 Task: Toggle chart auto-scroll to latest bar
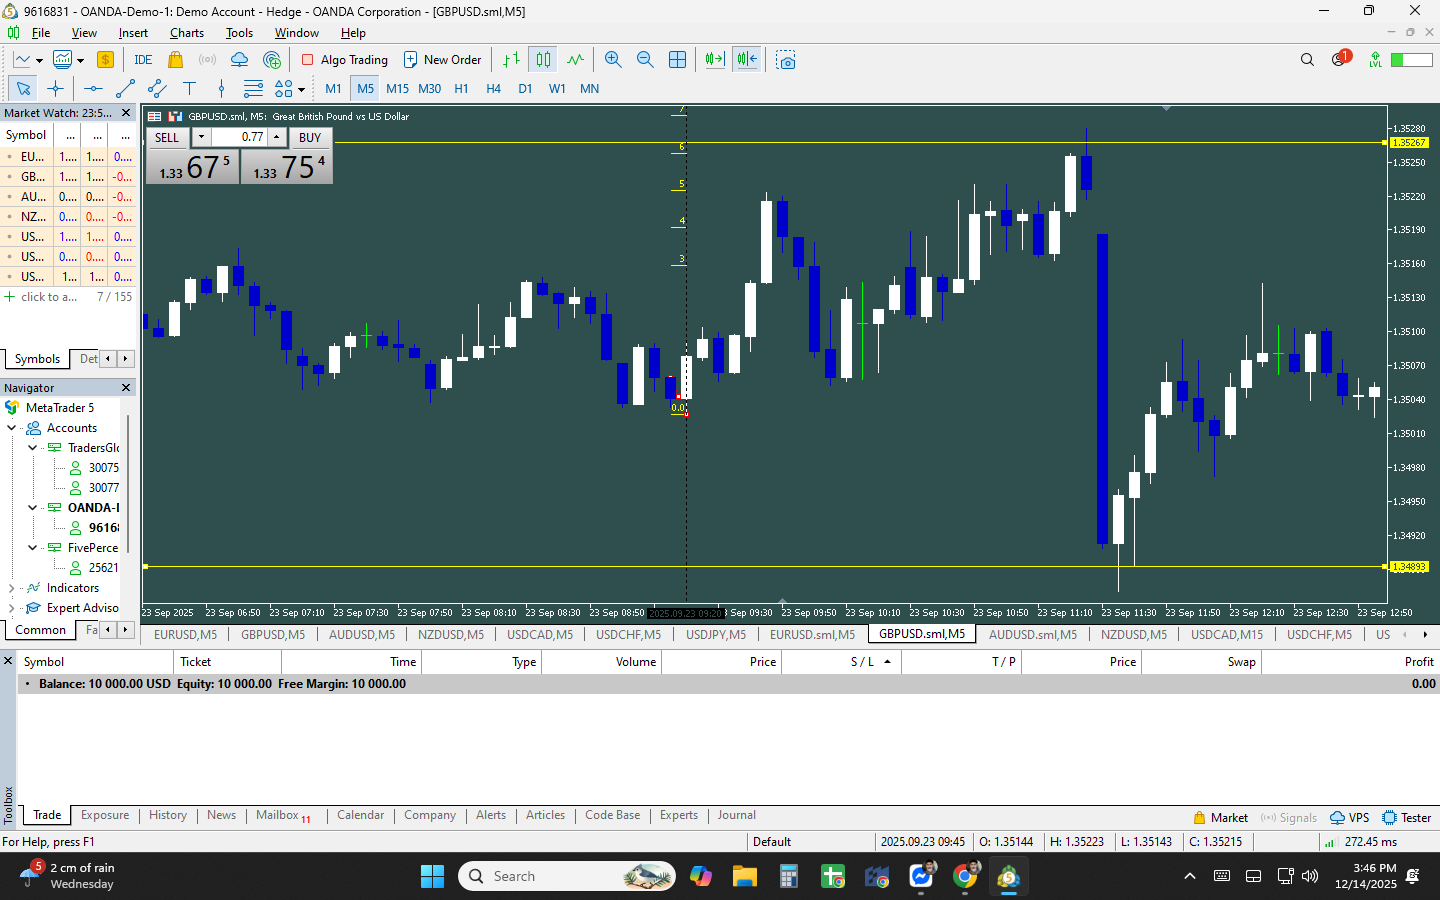pos(715,60)
